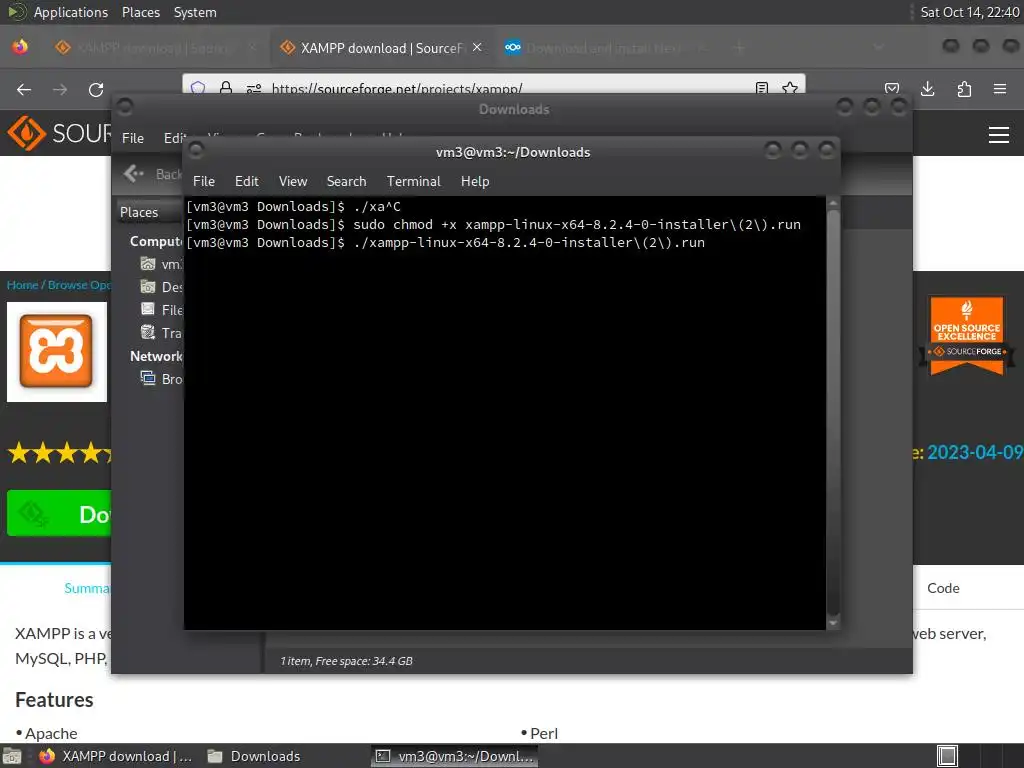Click the Back button in Downloads window

152,174
